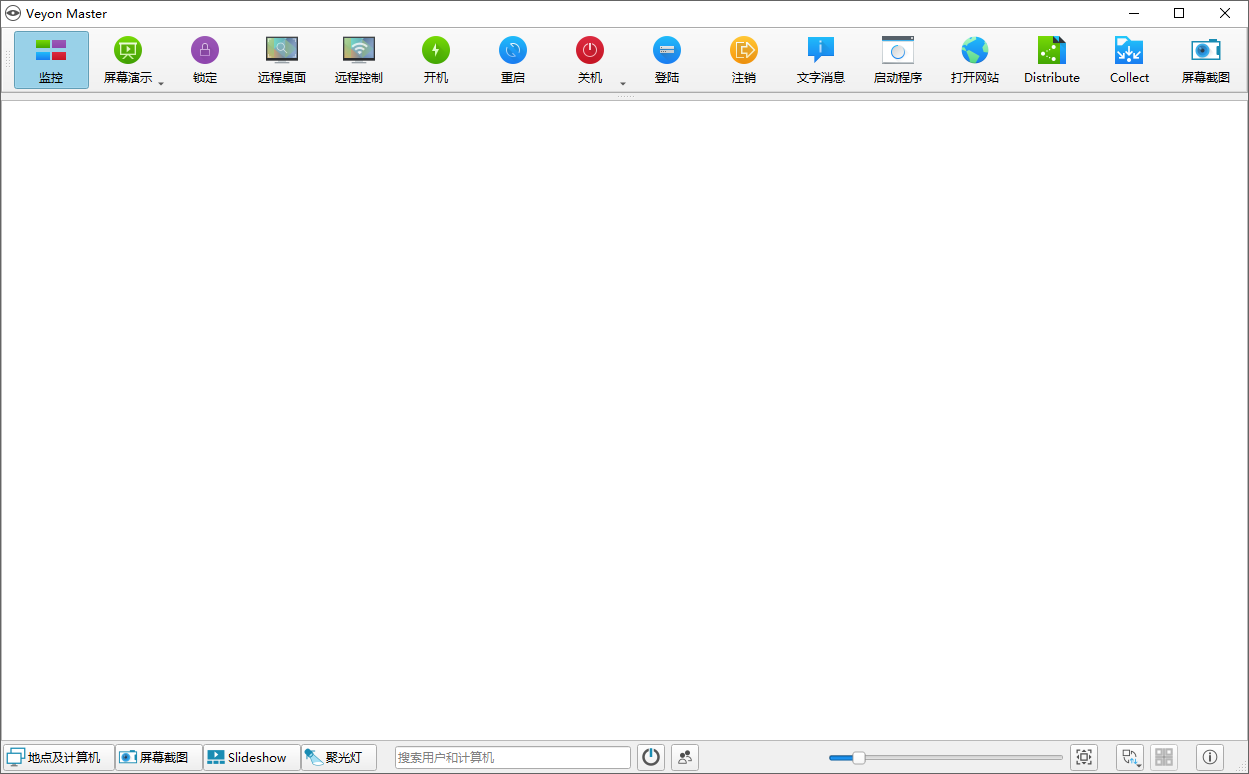The width and height of the screenshot is (1249, 774).
Task: Toggle the Slideshow panel button
Action: 252,757
